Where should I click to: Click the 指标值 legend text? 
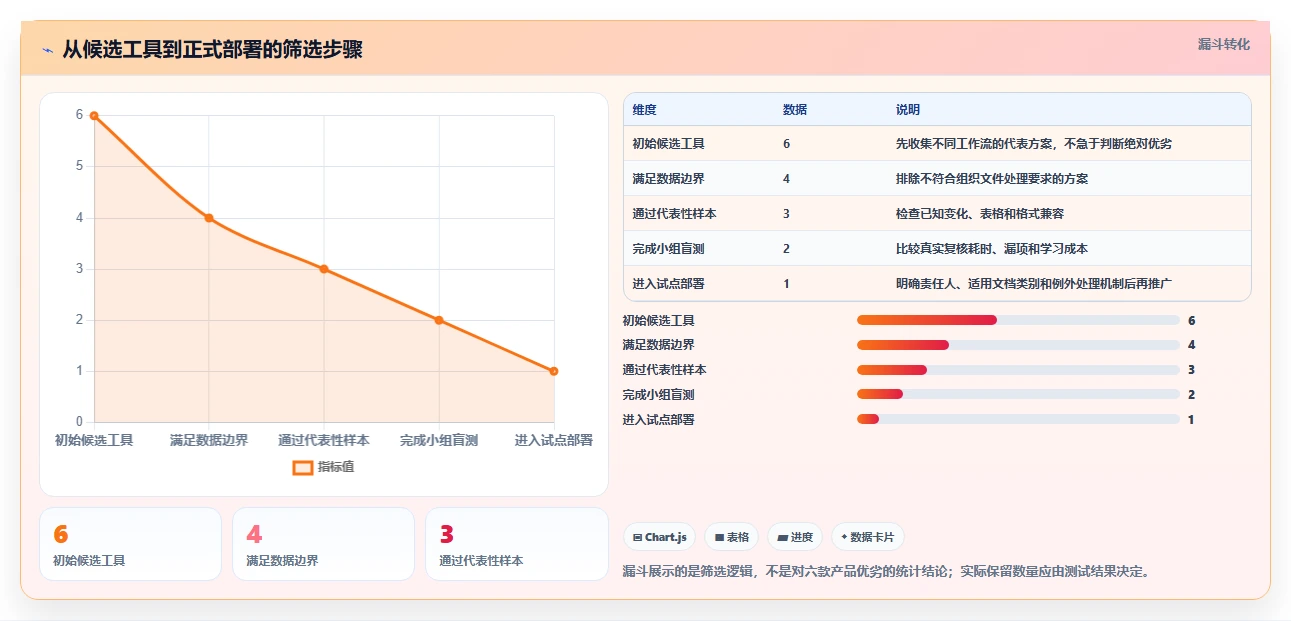336,467
